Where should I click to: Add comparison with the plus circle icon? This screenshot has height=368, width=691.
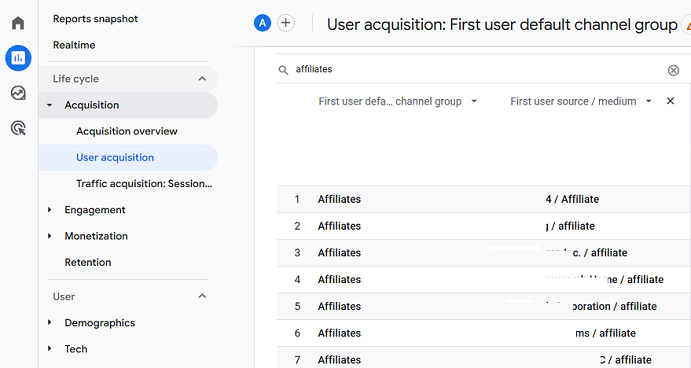pos(286,23)
